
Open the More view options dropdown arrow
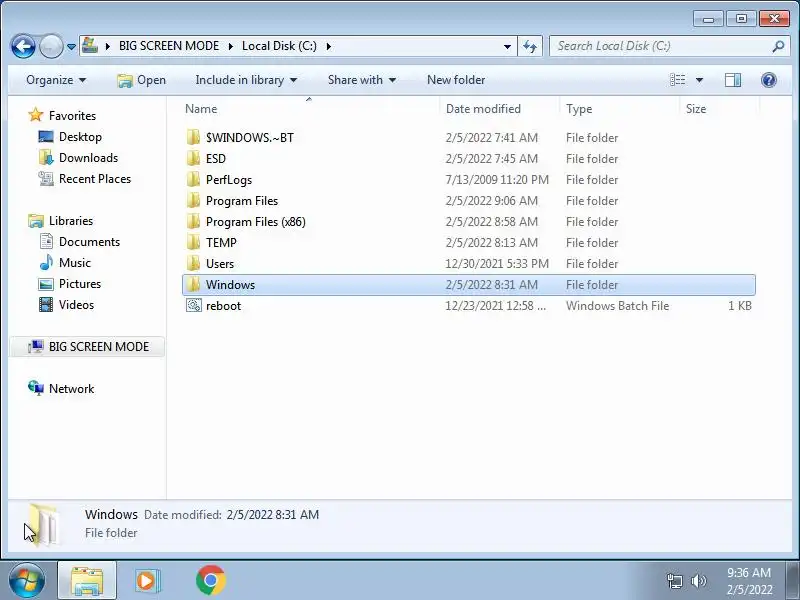coord(699,80)
